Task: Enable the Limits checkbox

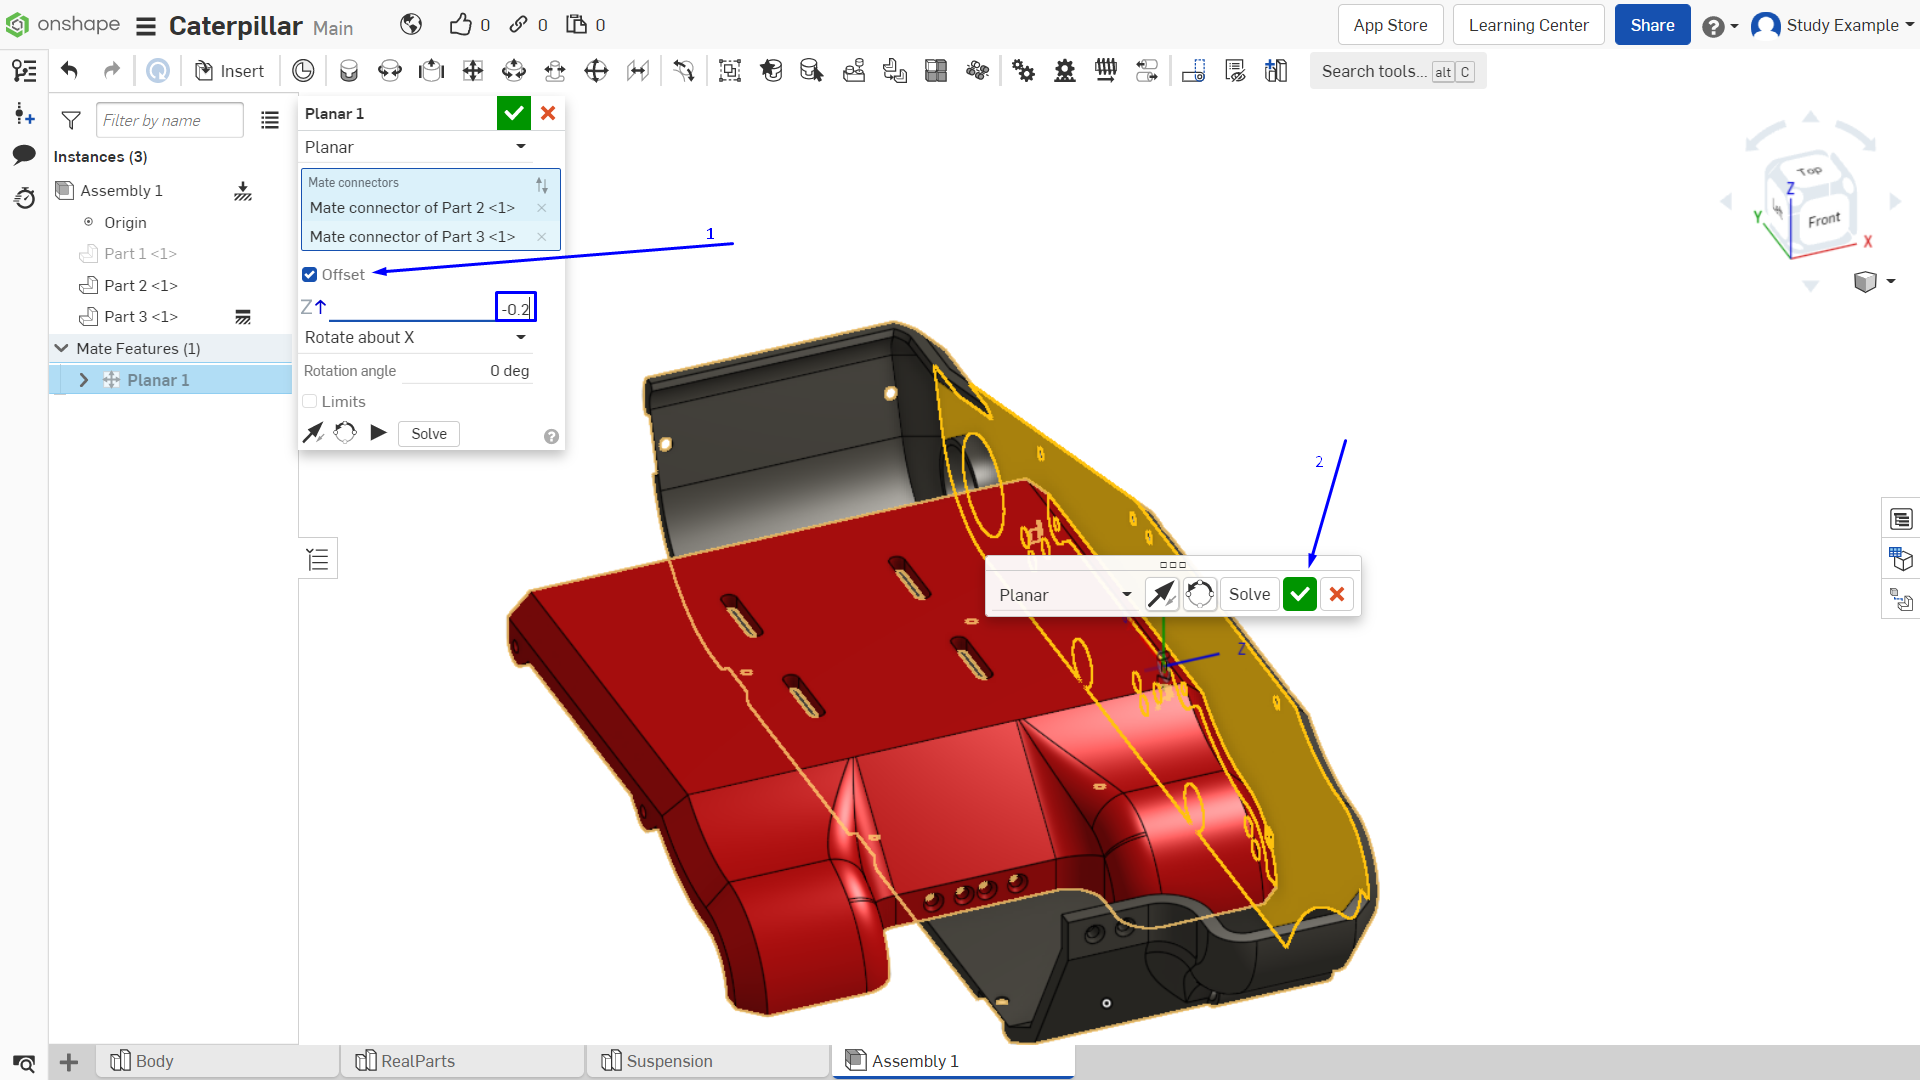Action: pos(310,402)
